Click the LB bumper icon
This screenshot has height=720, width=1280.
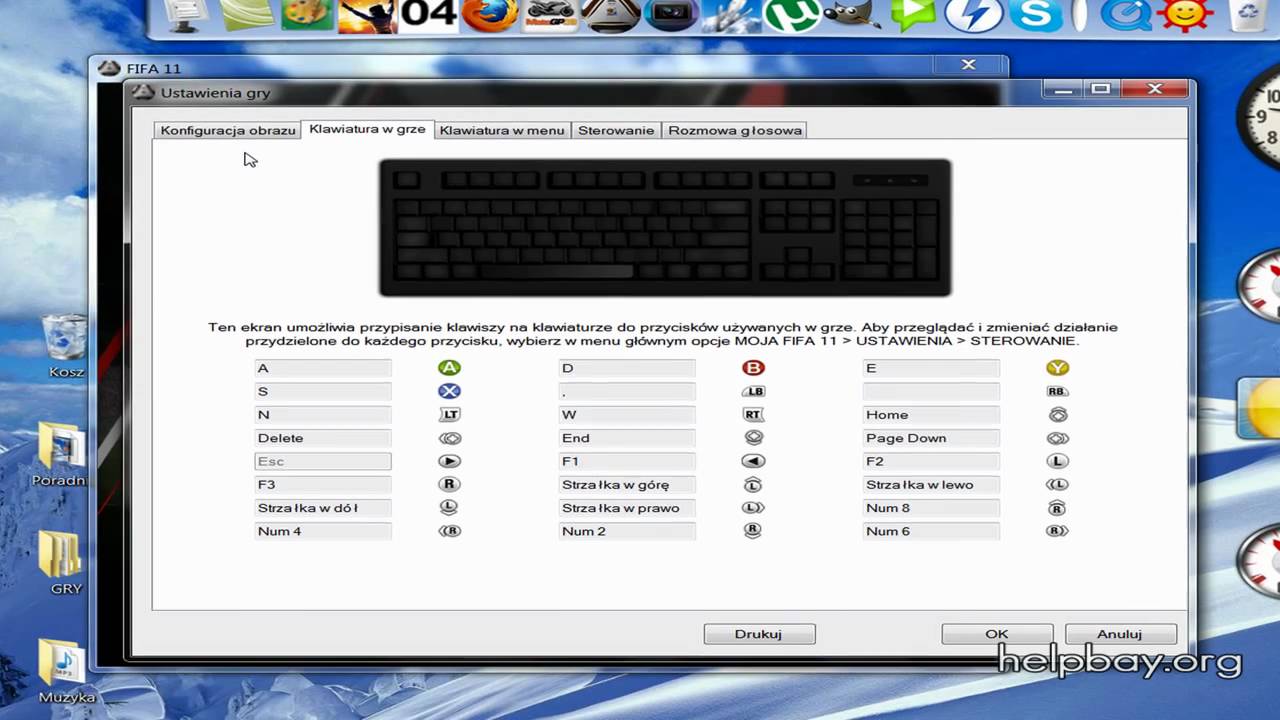[x=753, y=391]
